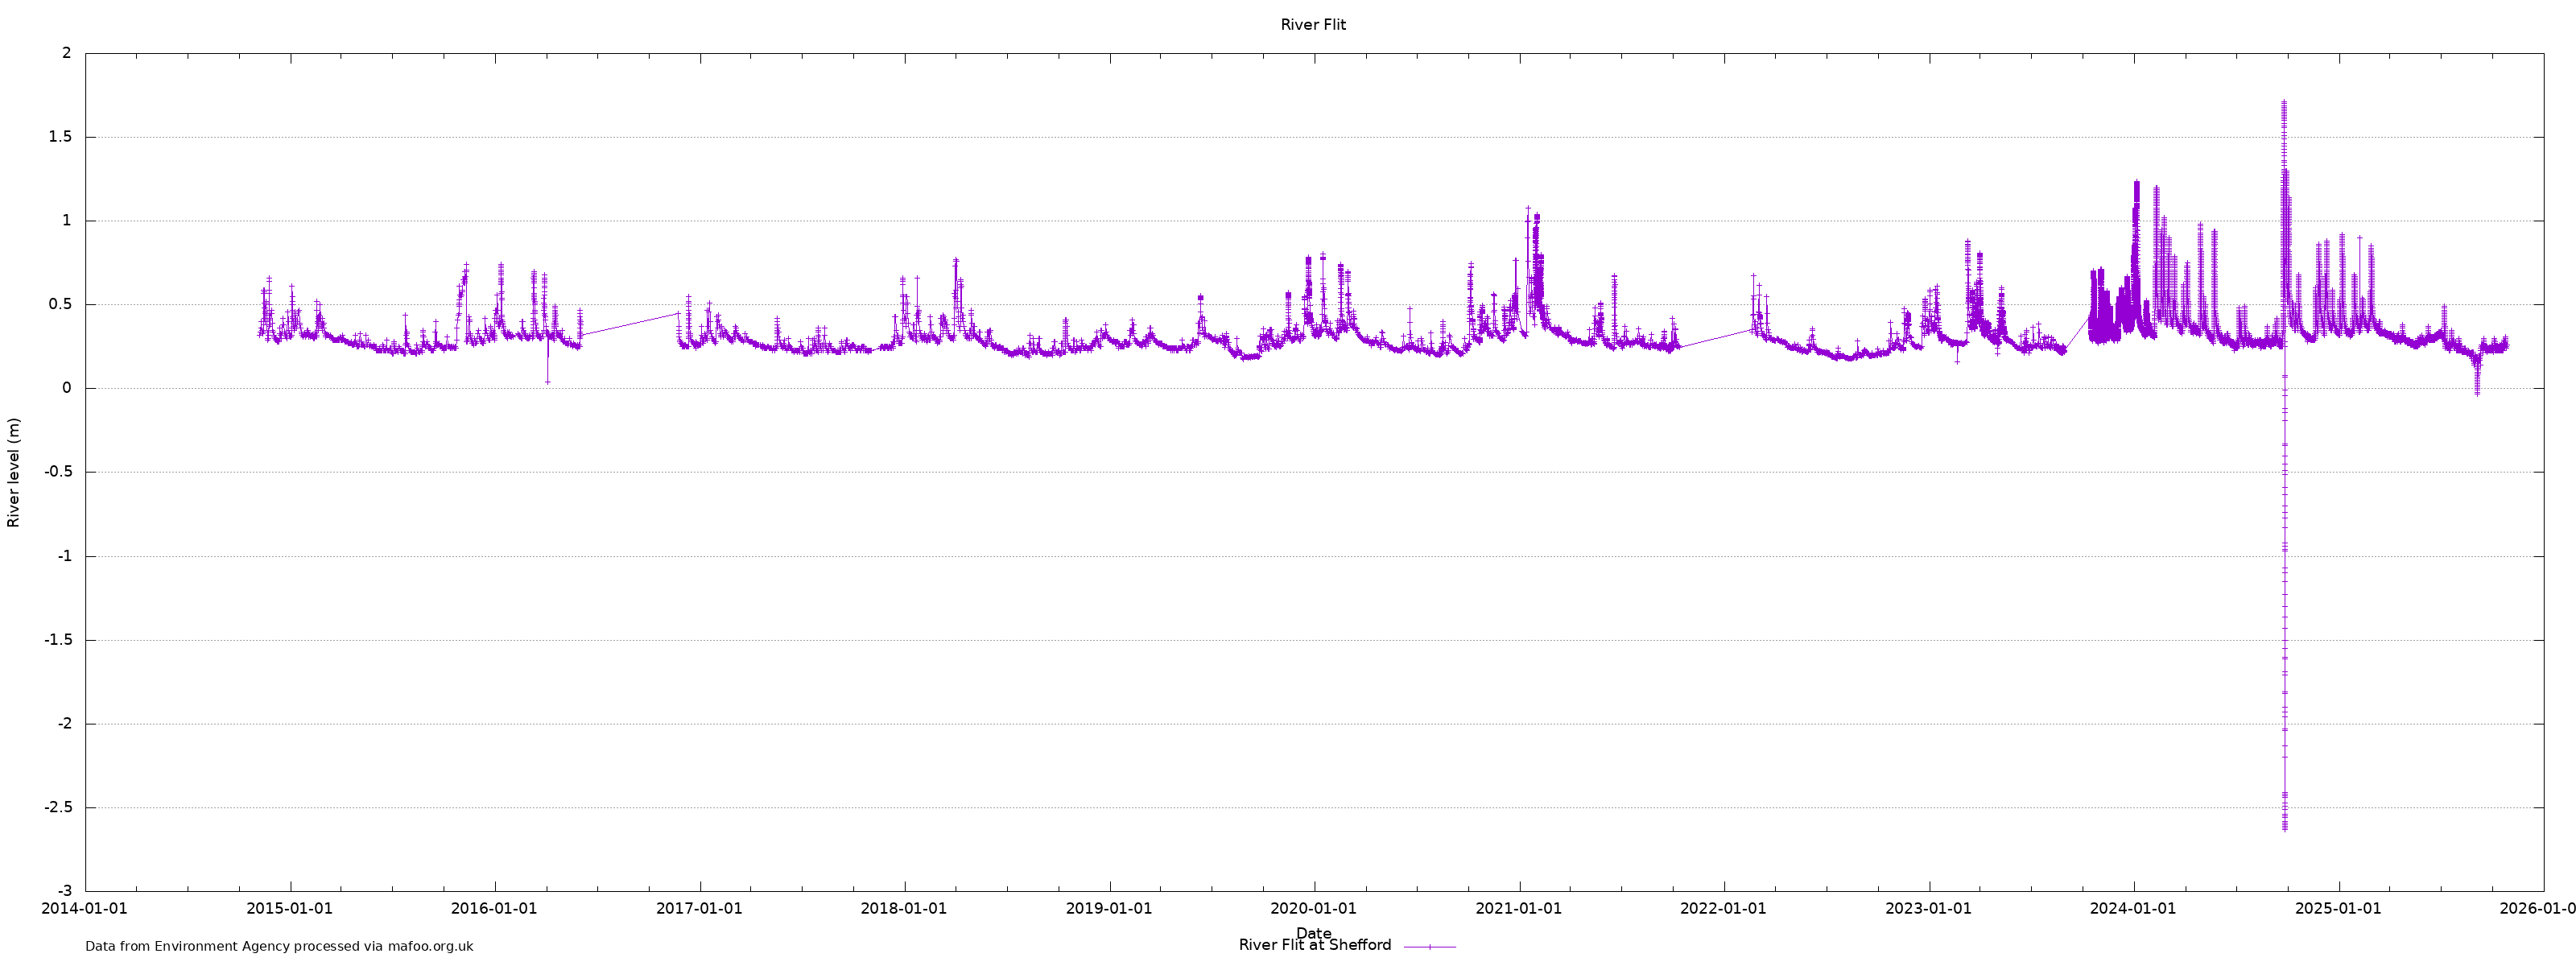Click the -3 y-axis tick label
2576x966 pixels.
click(x=64, y=891)
